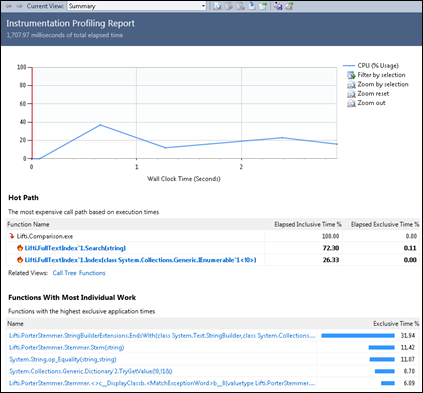Screen dimensions: 423x393
Task: Open System.String.op_Equality function entry
Action: coord(63,360)
